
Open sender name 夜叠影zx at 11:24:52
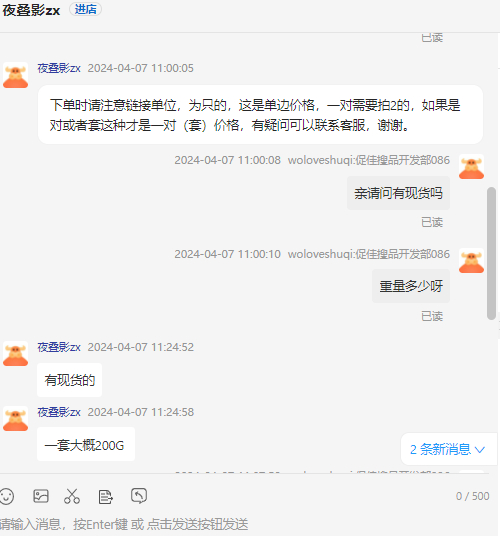(x=59, y=347)
